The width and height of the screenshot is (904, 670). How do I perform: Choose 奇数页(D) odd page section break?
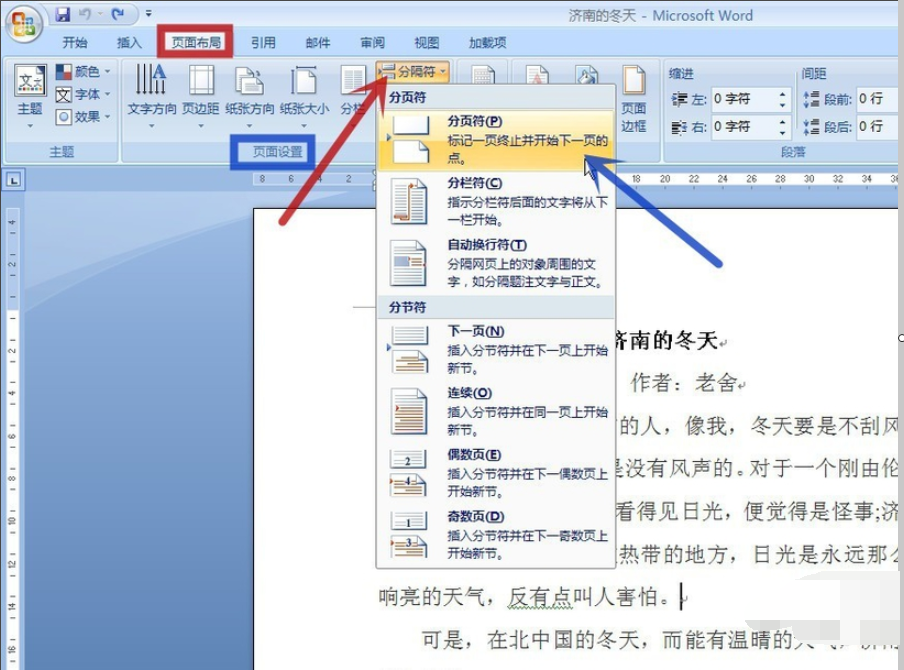click(x=496, y=535)
